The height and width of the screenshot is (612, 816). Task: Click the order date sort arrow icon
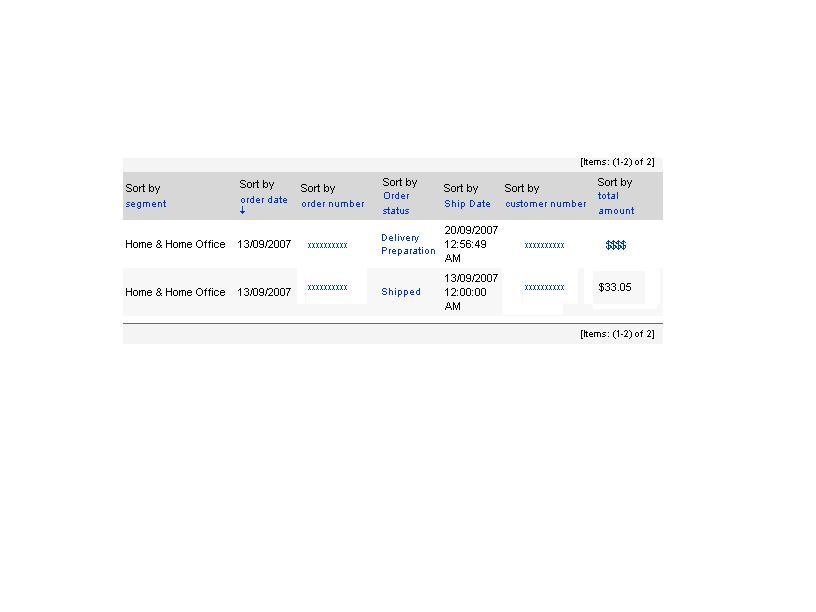pyautogui.click(x=243, y=211)
